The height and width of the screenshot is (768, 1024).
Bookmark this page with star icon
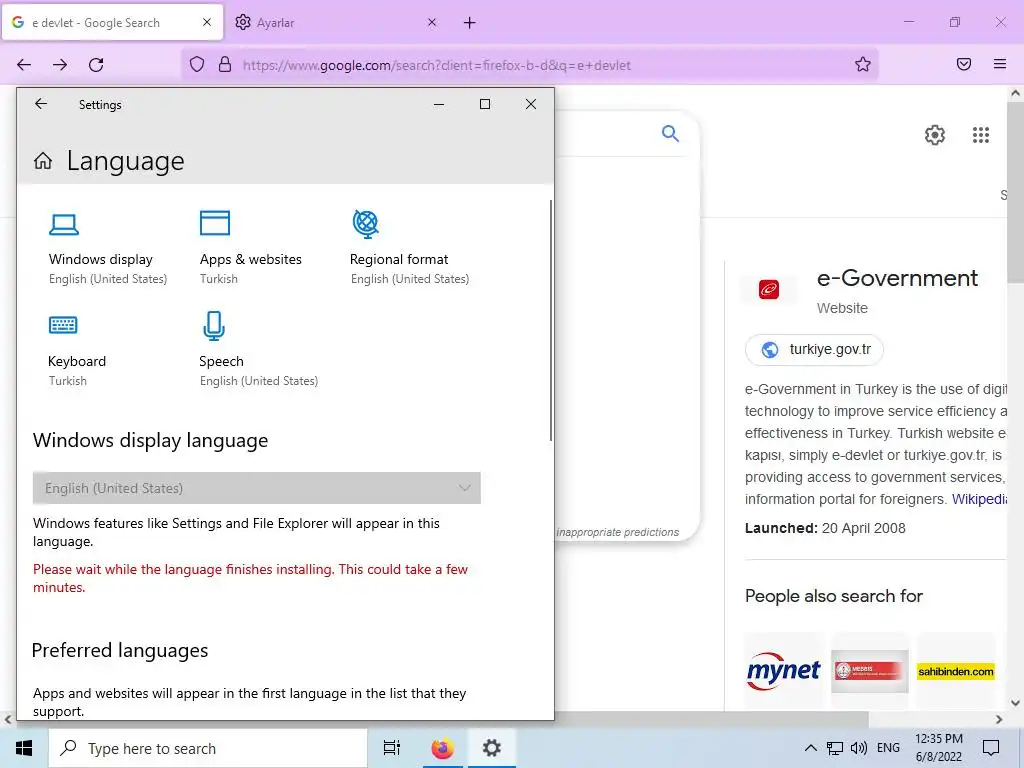tap(863, 64)
